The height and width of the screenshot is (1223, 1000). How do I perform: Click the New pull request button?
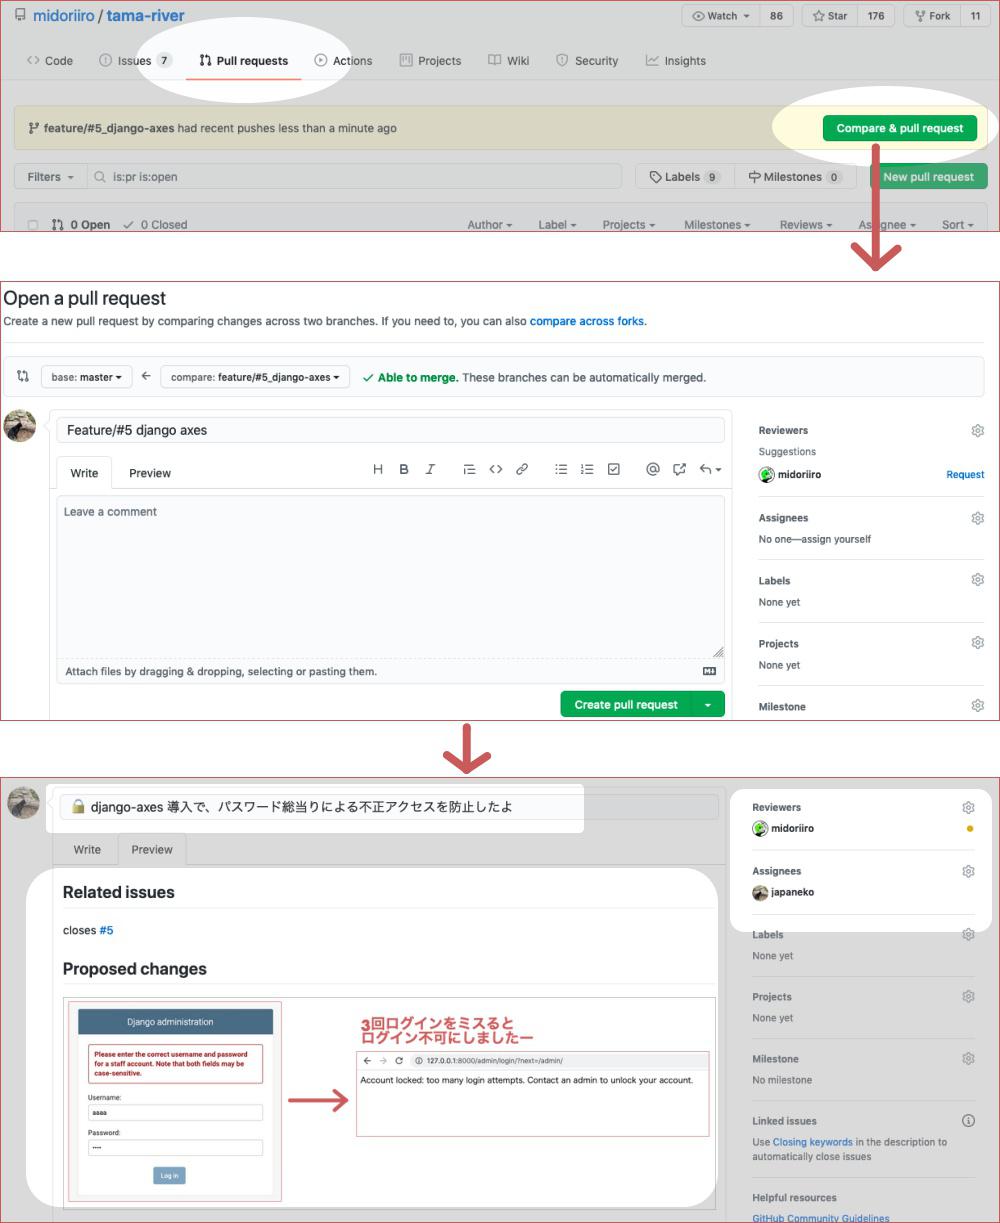pos(928,177)
